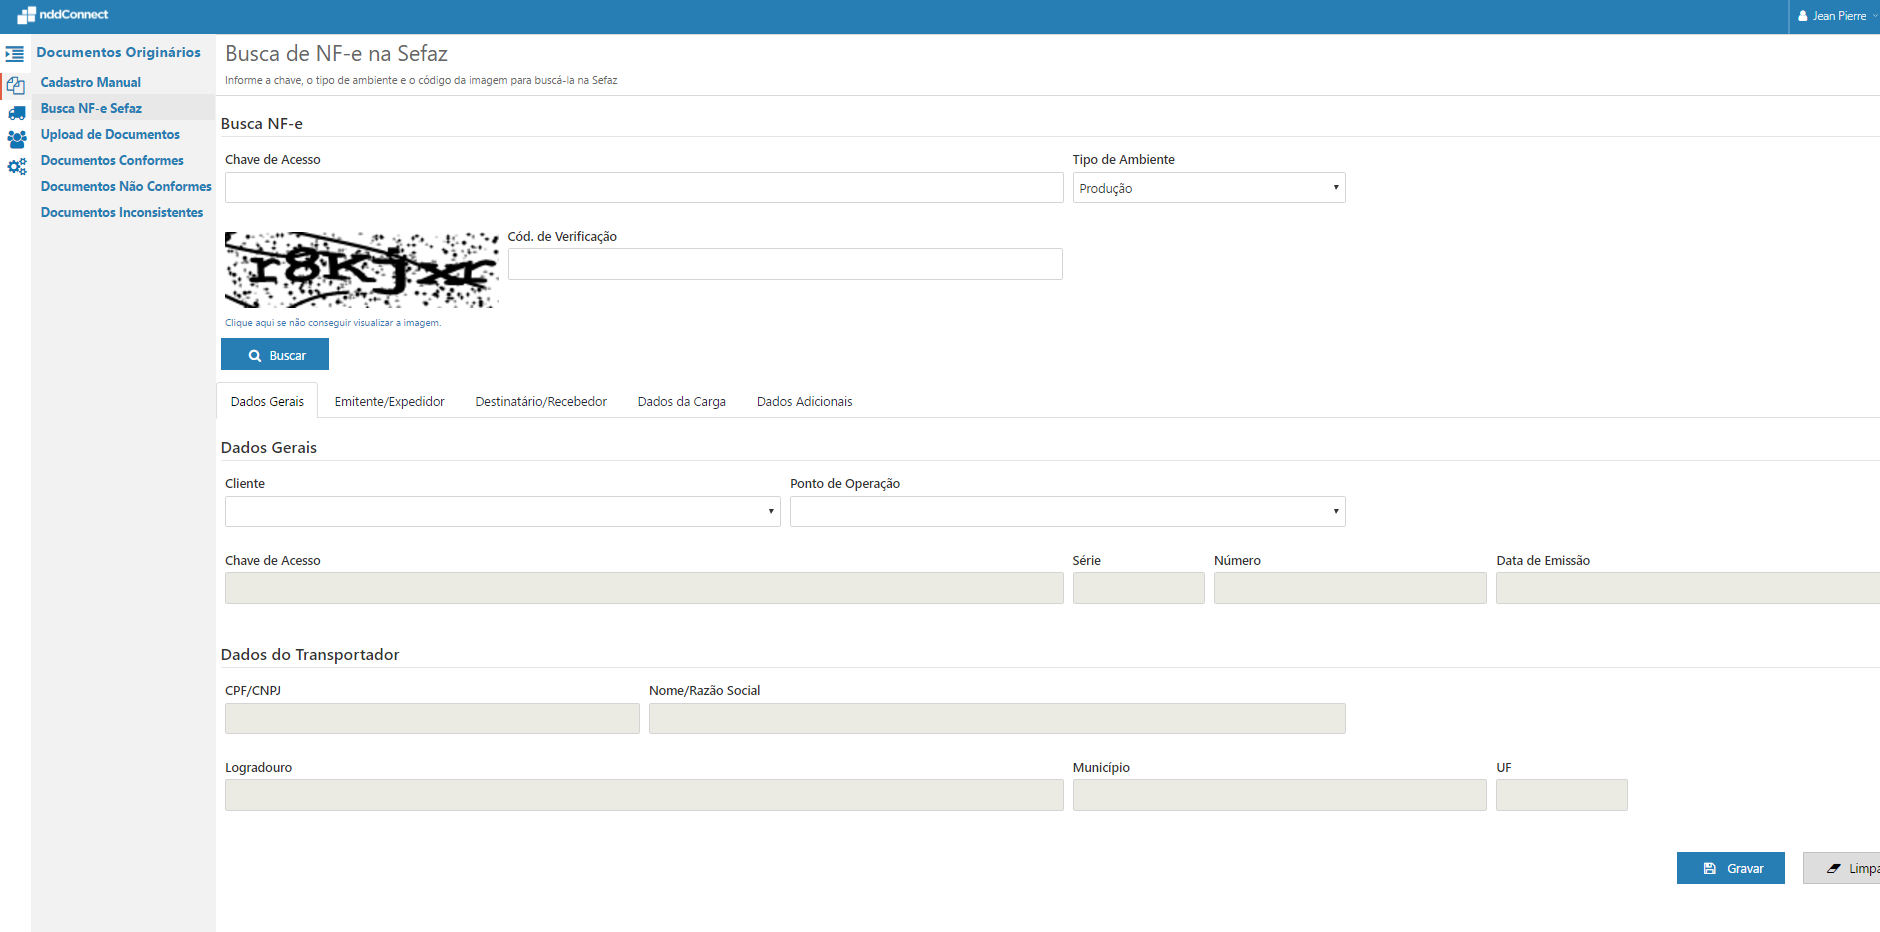Click the Gravar save button
The image size is (1880, 932).
[x=1730, y=868]
